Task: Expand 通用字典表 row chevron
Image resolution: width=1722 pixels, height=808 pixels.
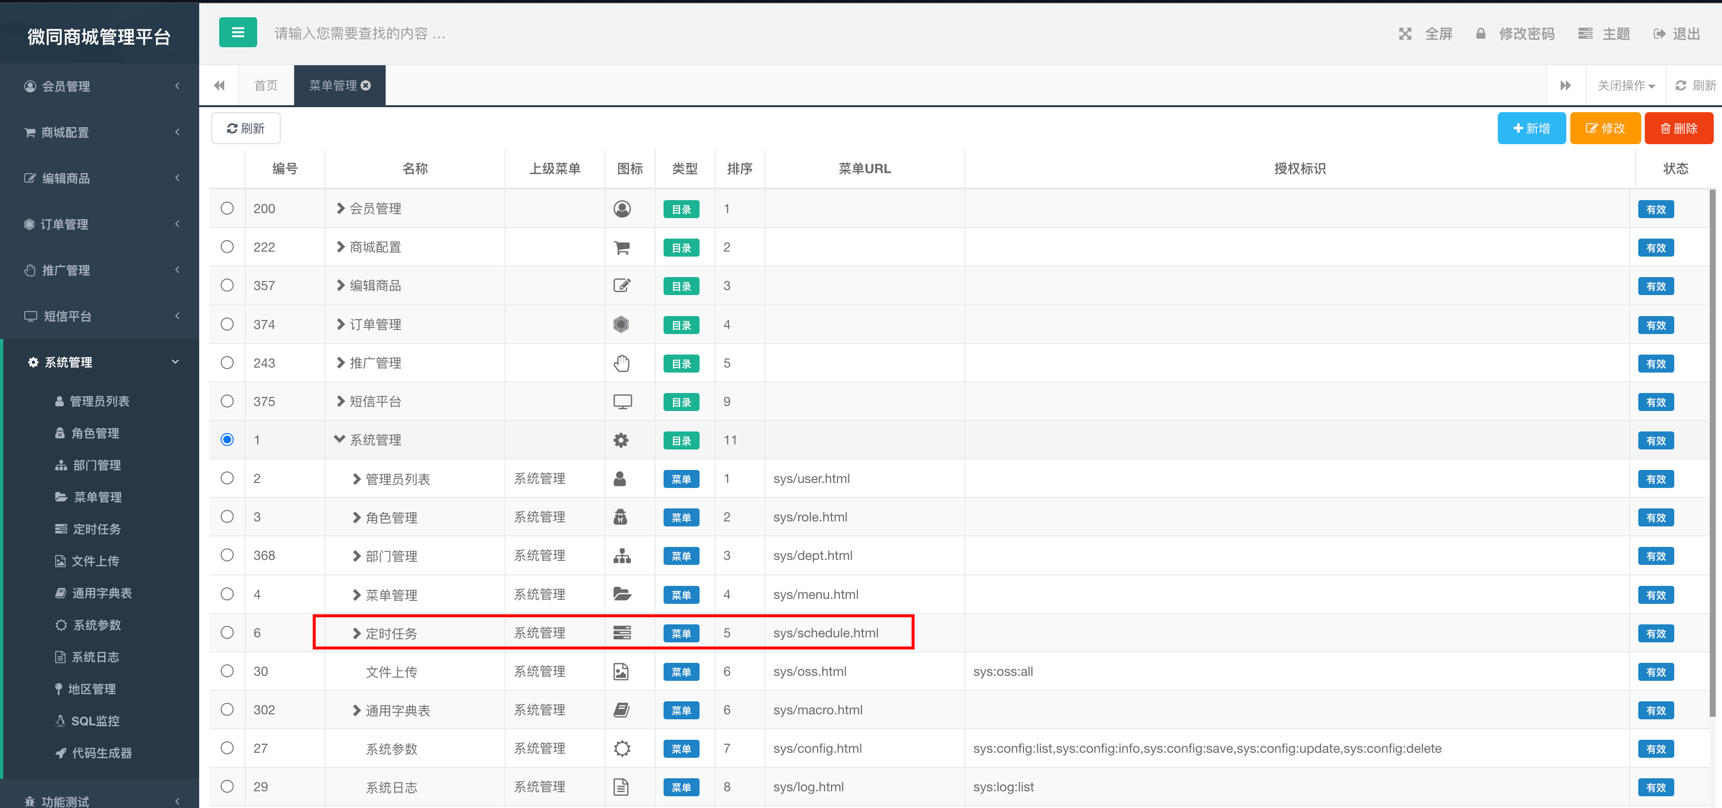Action: pyautogui.click(x=356, y=710)
